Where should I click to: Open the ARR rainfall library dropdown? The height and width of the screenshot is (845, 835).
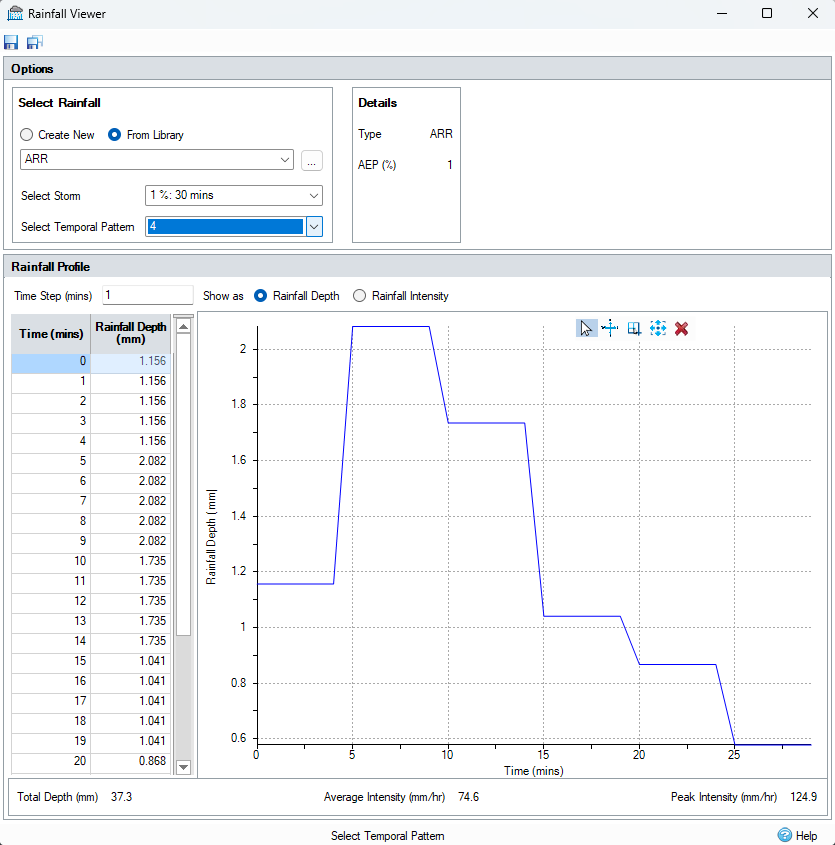[286, 160]
